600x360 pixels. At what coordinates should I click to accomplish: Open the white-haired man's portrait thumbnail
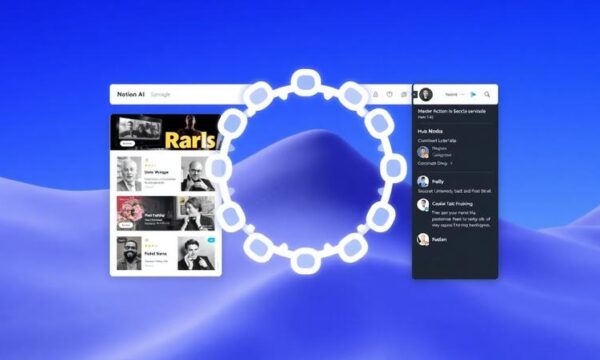(129, 174)
